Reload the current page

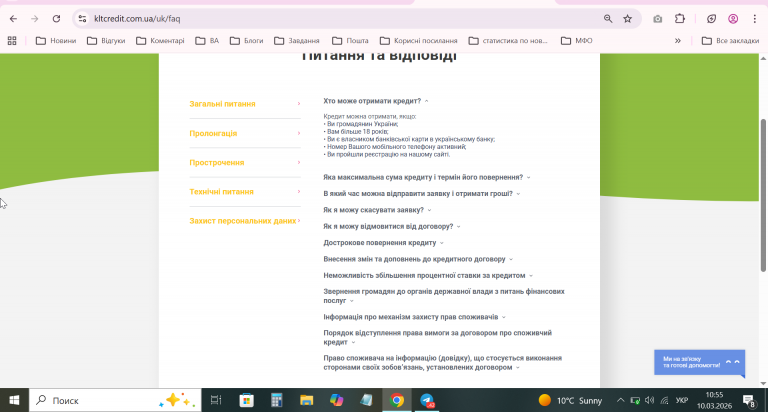pos(56,19)
